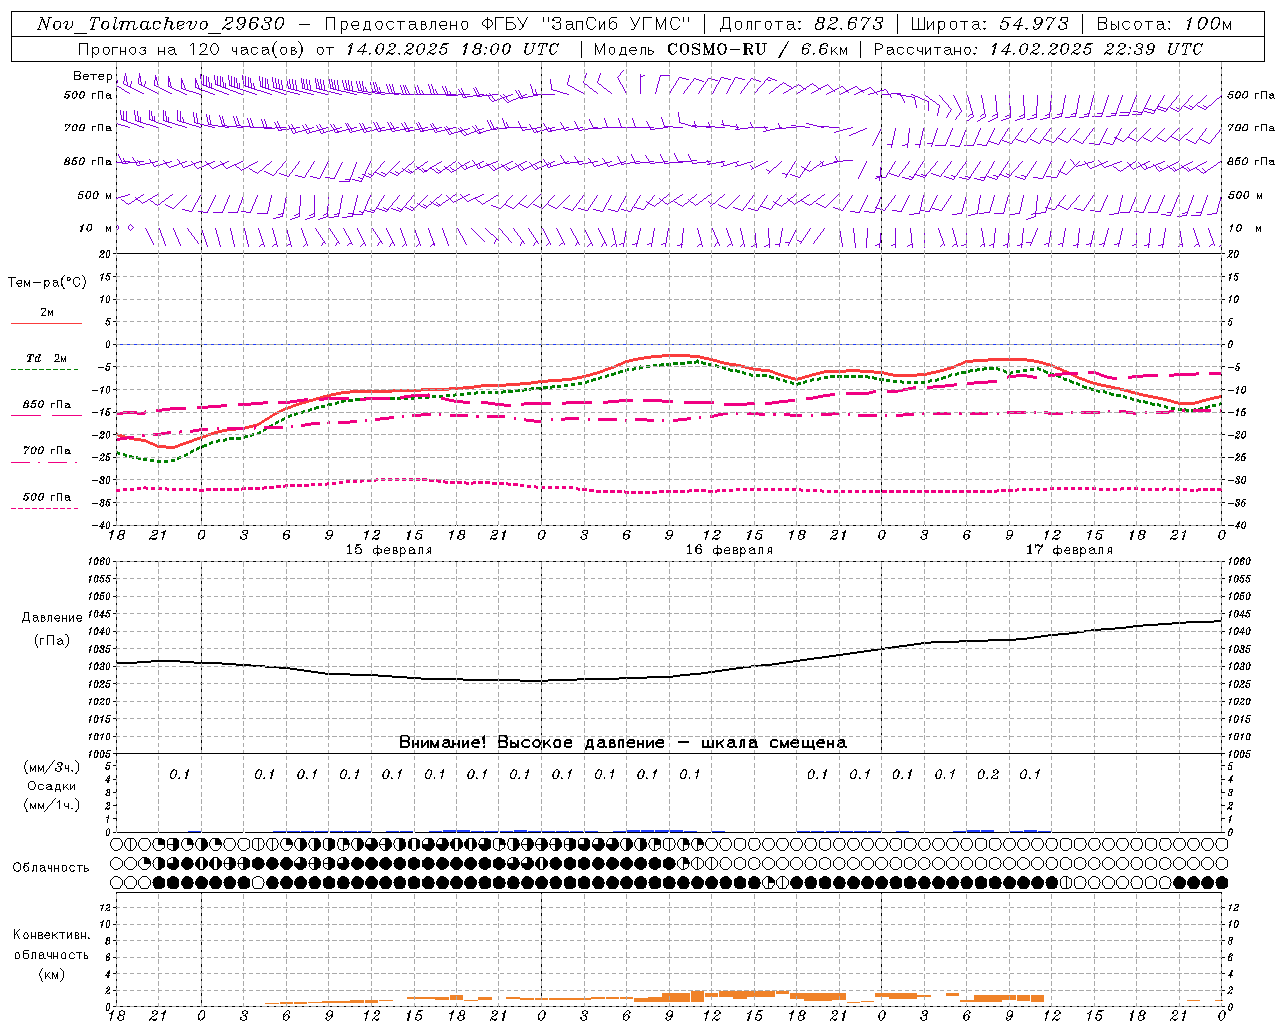Select the 'Модель COSMO-RU / 6.6км' model text
Screen dimensions: 1280x1024
(x=720, y=49)
